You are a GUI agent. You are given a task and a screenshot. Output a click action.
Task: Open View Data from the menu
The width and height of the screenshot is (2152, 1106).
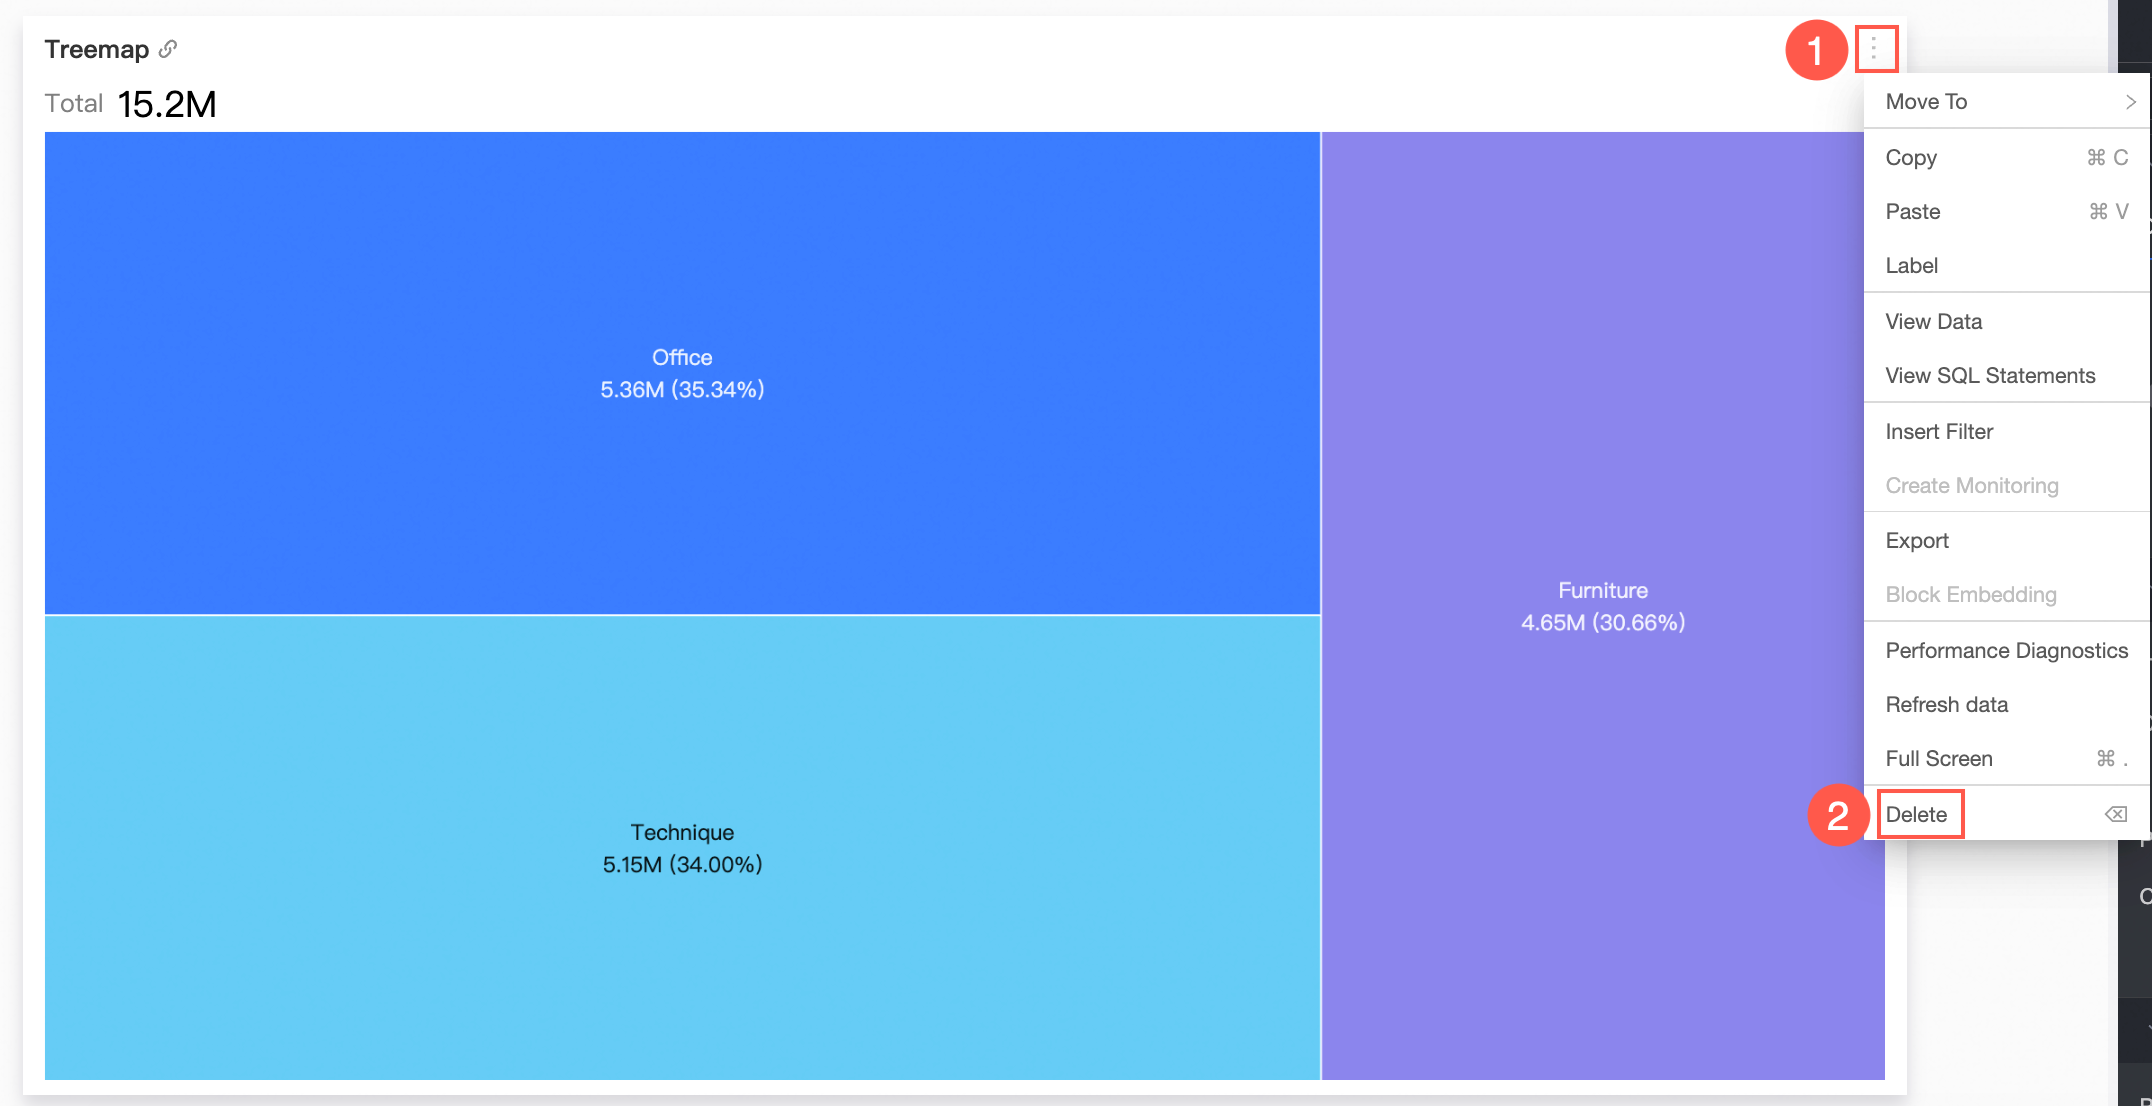(1933, 322)
